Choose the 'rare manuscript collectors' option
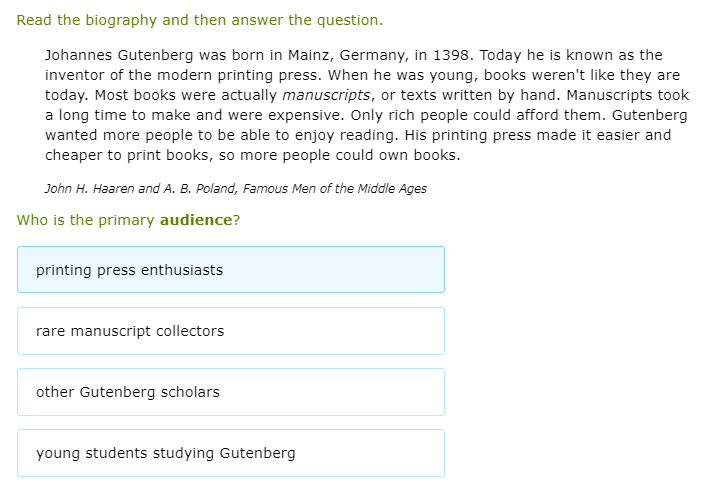 (x=230, y=331)
